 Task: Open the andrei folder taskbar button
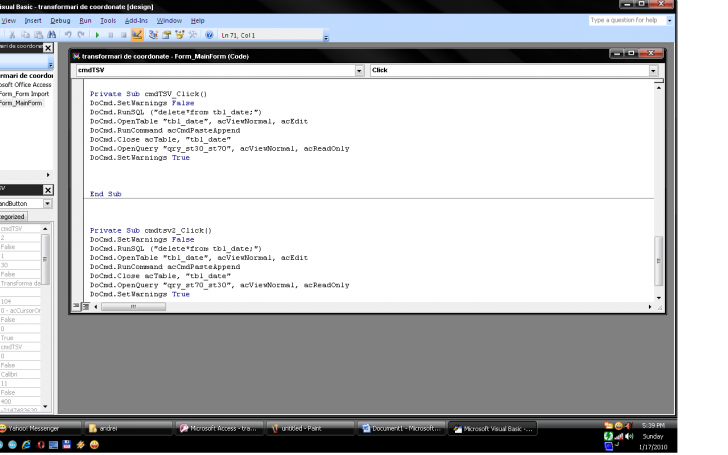point(129,429)
